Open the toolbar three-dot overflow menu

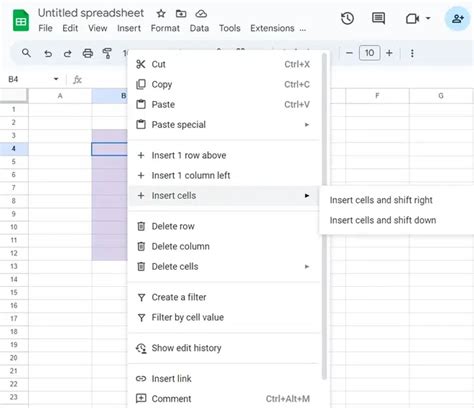click(412, 53)
